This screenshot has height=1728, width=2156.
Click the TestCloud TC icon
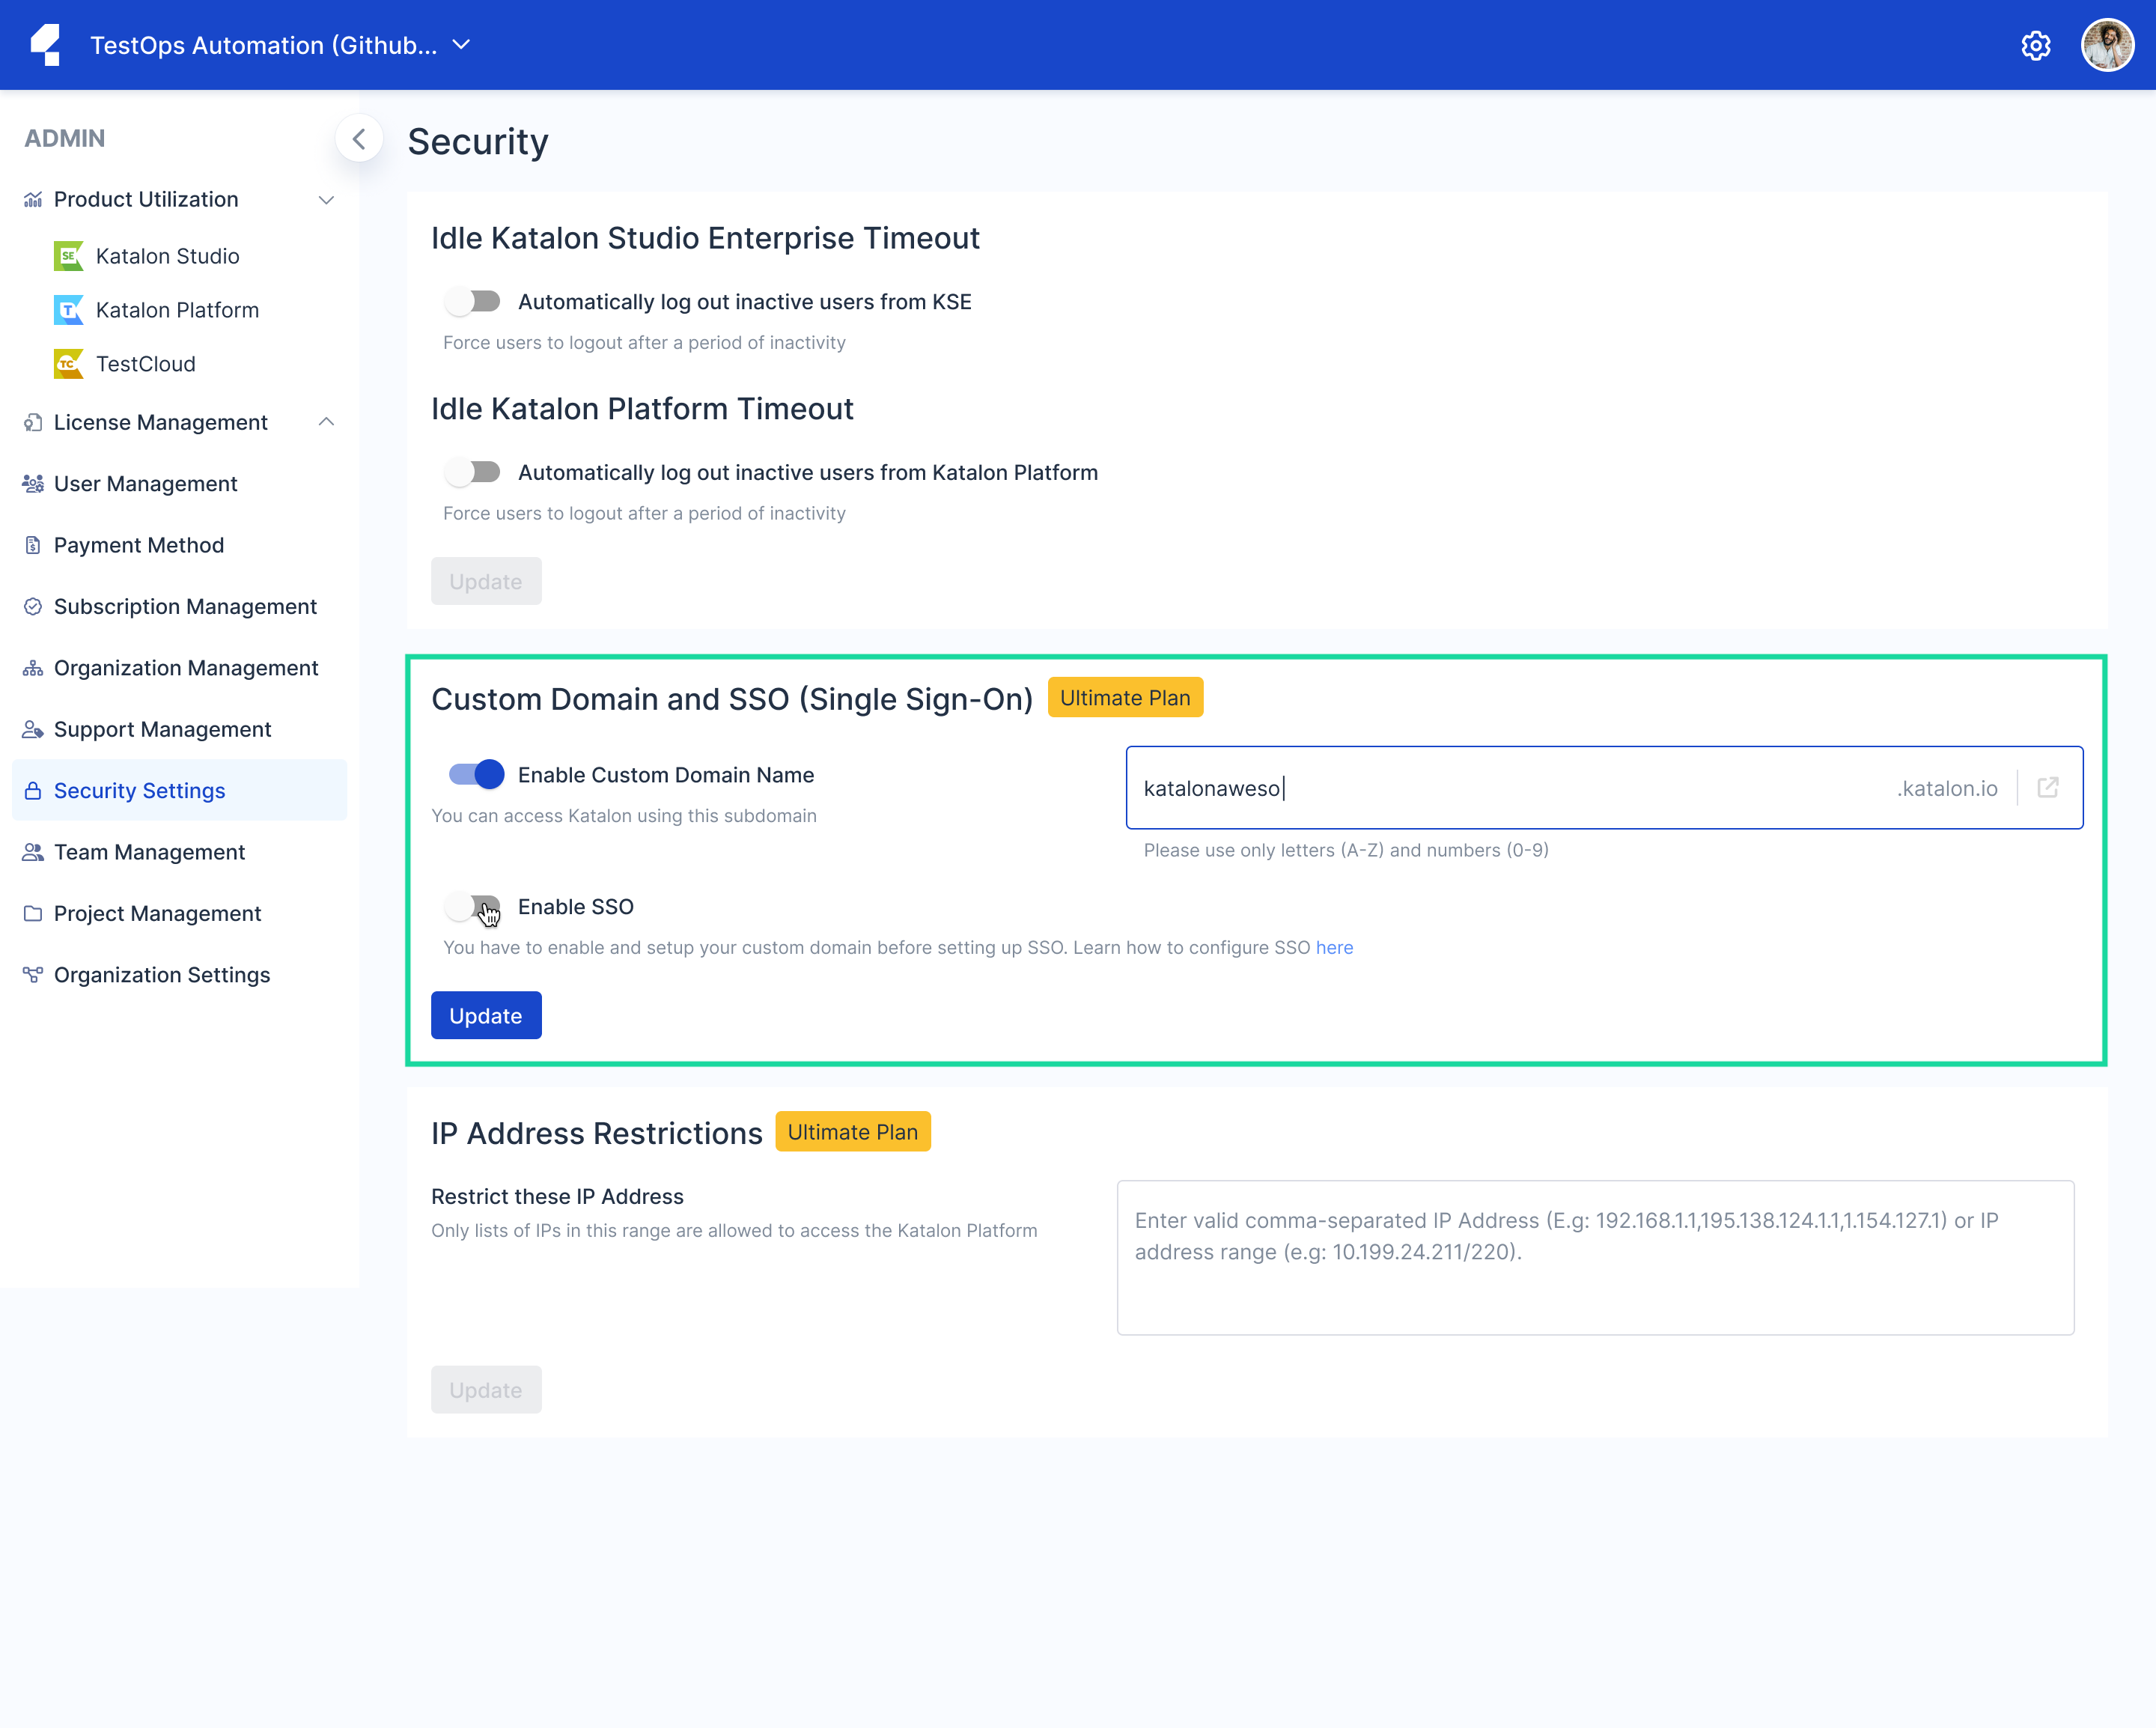pos(68,364)
